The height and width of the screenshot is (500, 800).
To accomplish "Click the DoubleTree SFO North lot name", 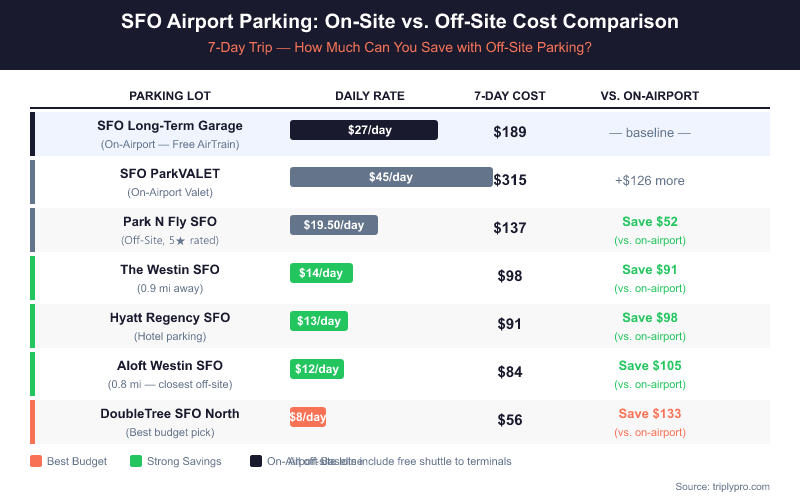I will [x=170, y=414].
